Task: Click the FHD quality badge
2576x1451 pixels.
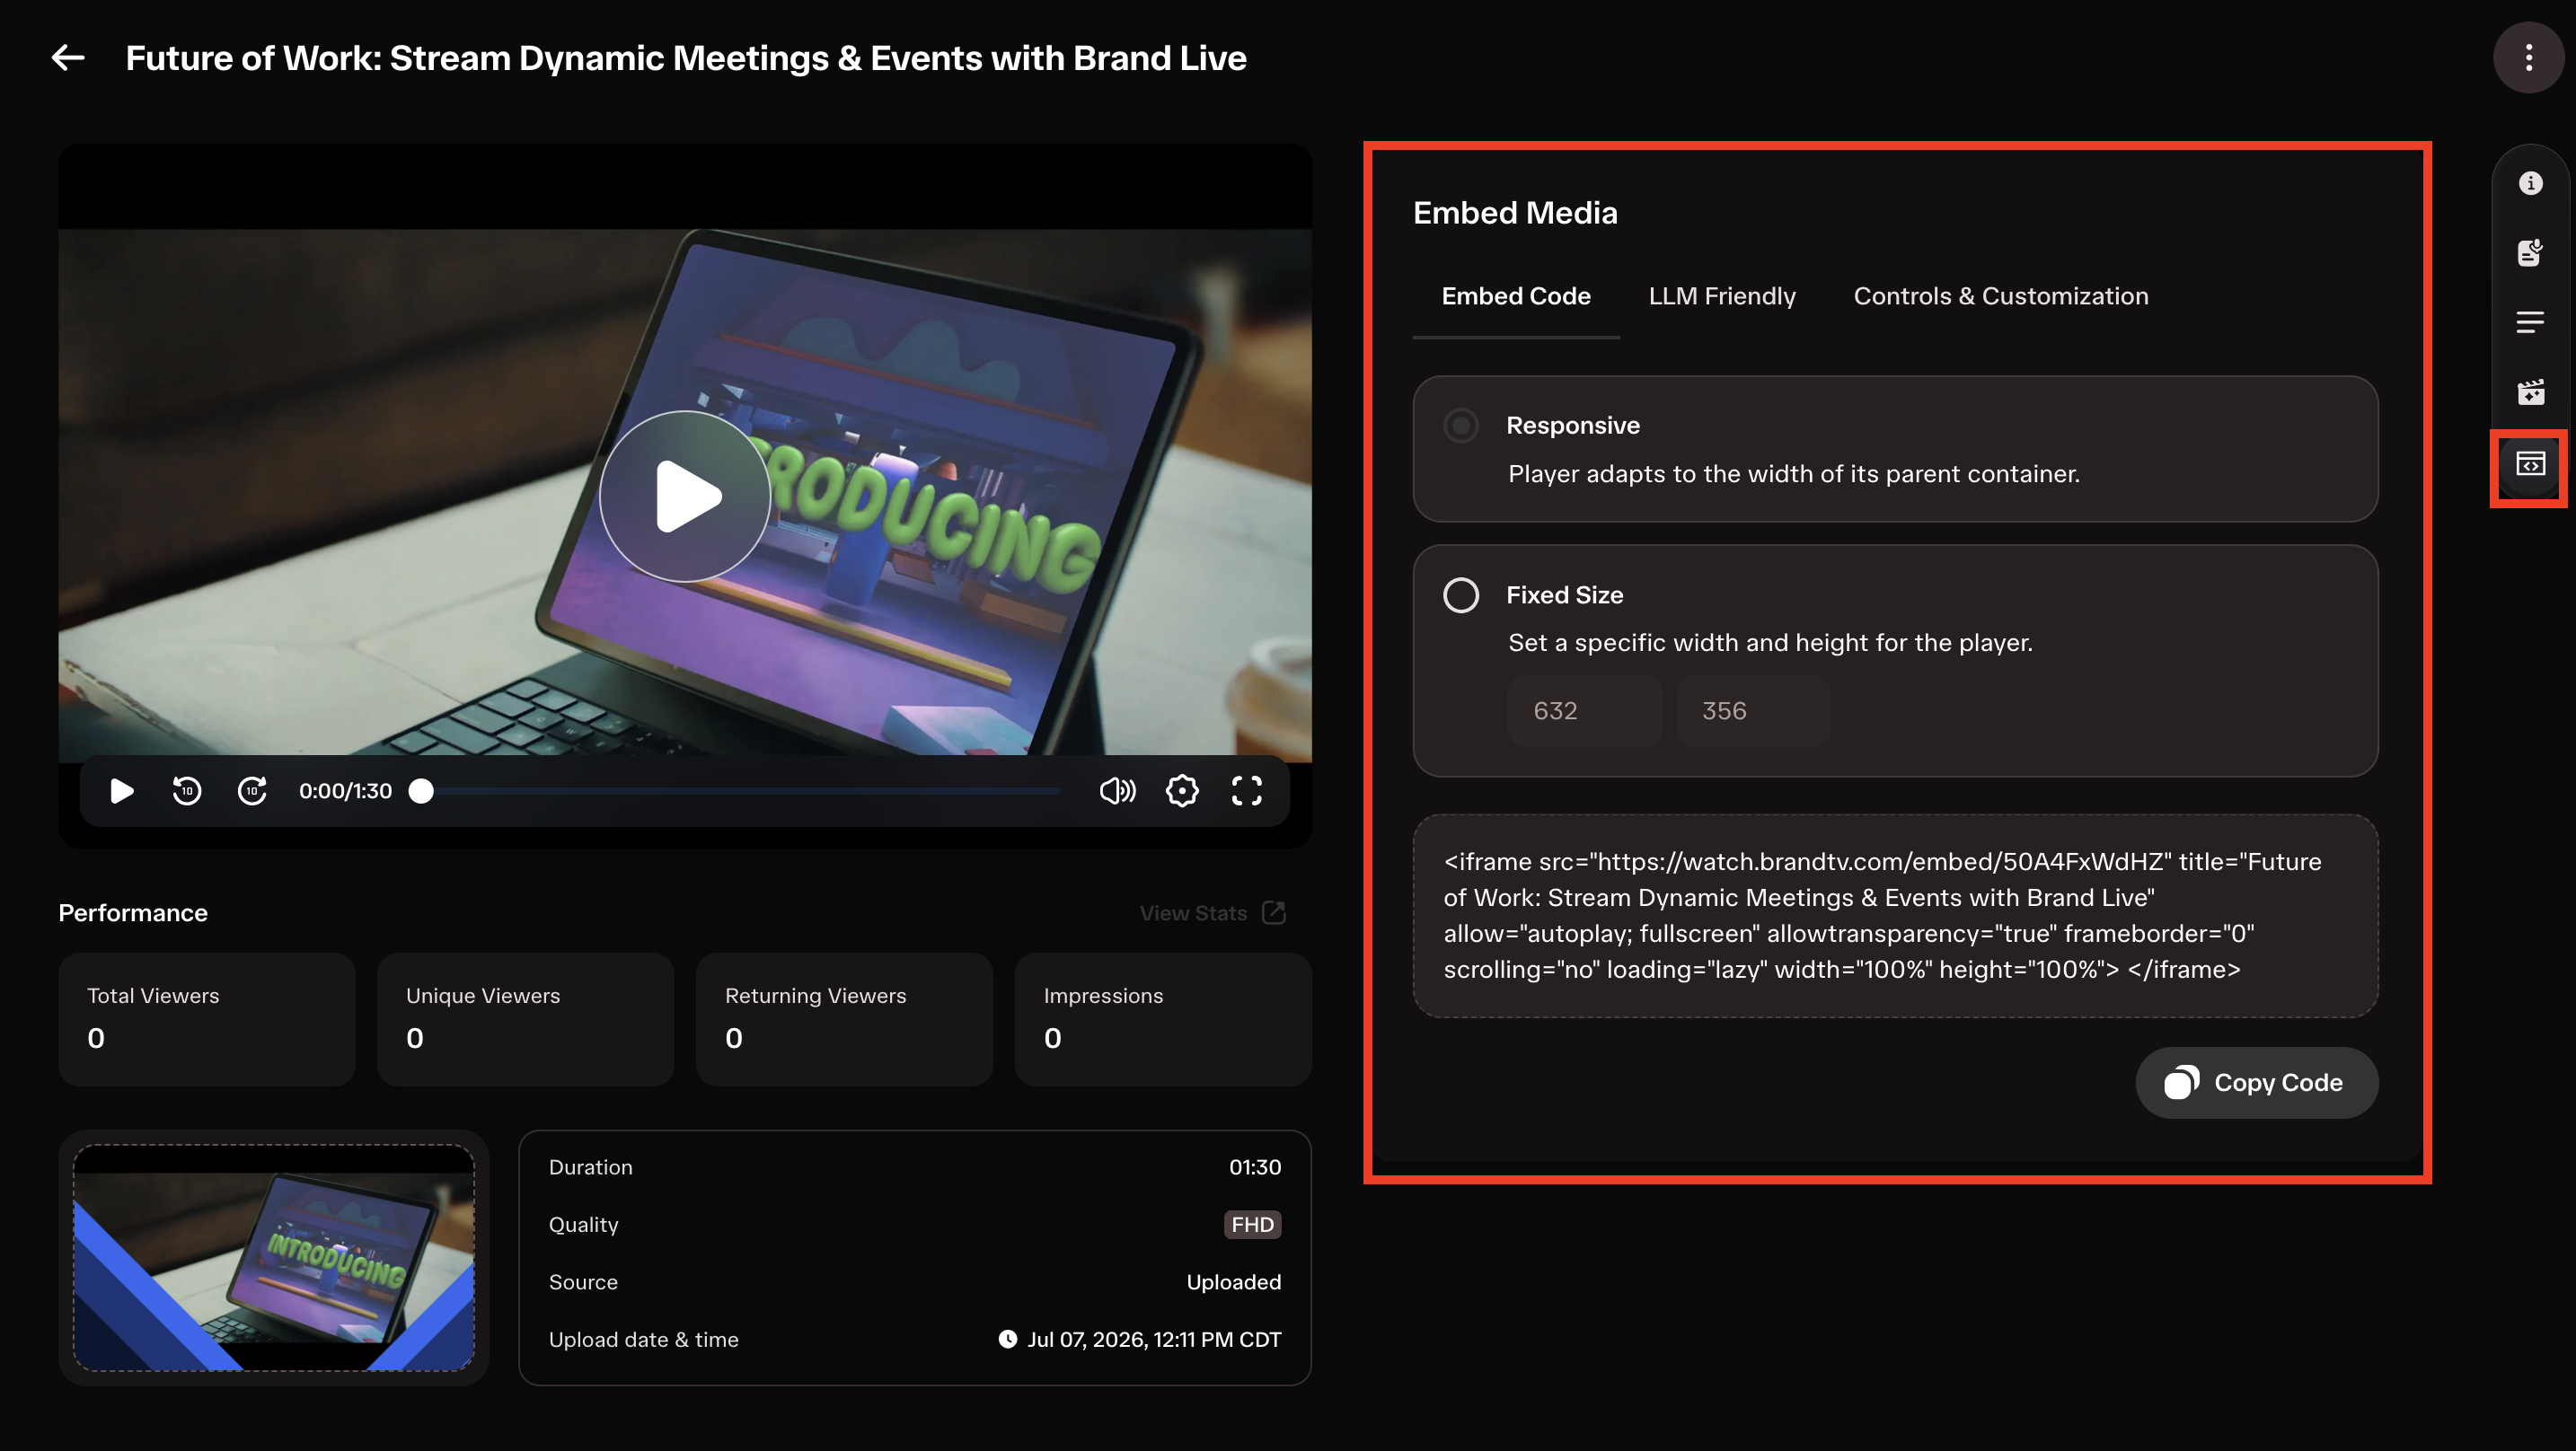Action: point(1252,1224)
